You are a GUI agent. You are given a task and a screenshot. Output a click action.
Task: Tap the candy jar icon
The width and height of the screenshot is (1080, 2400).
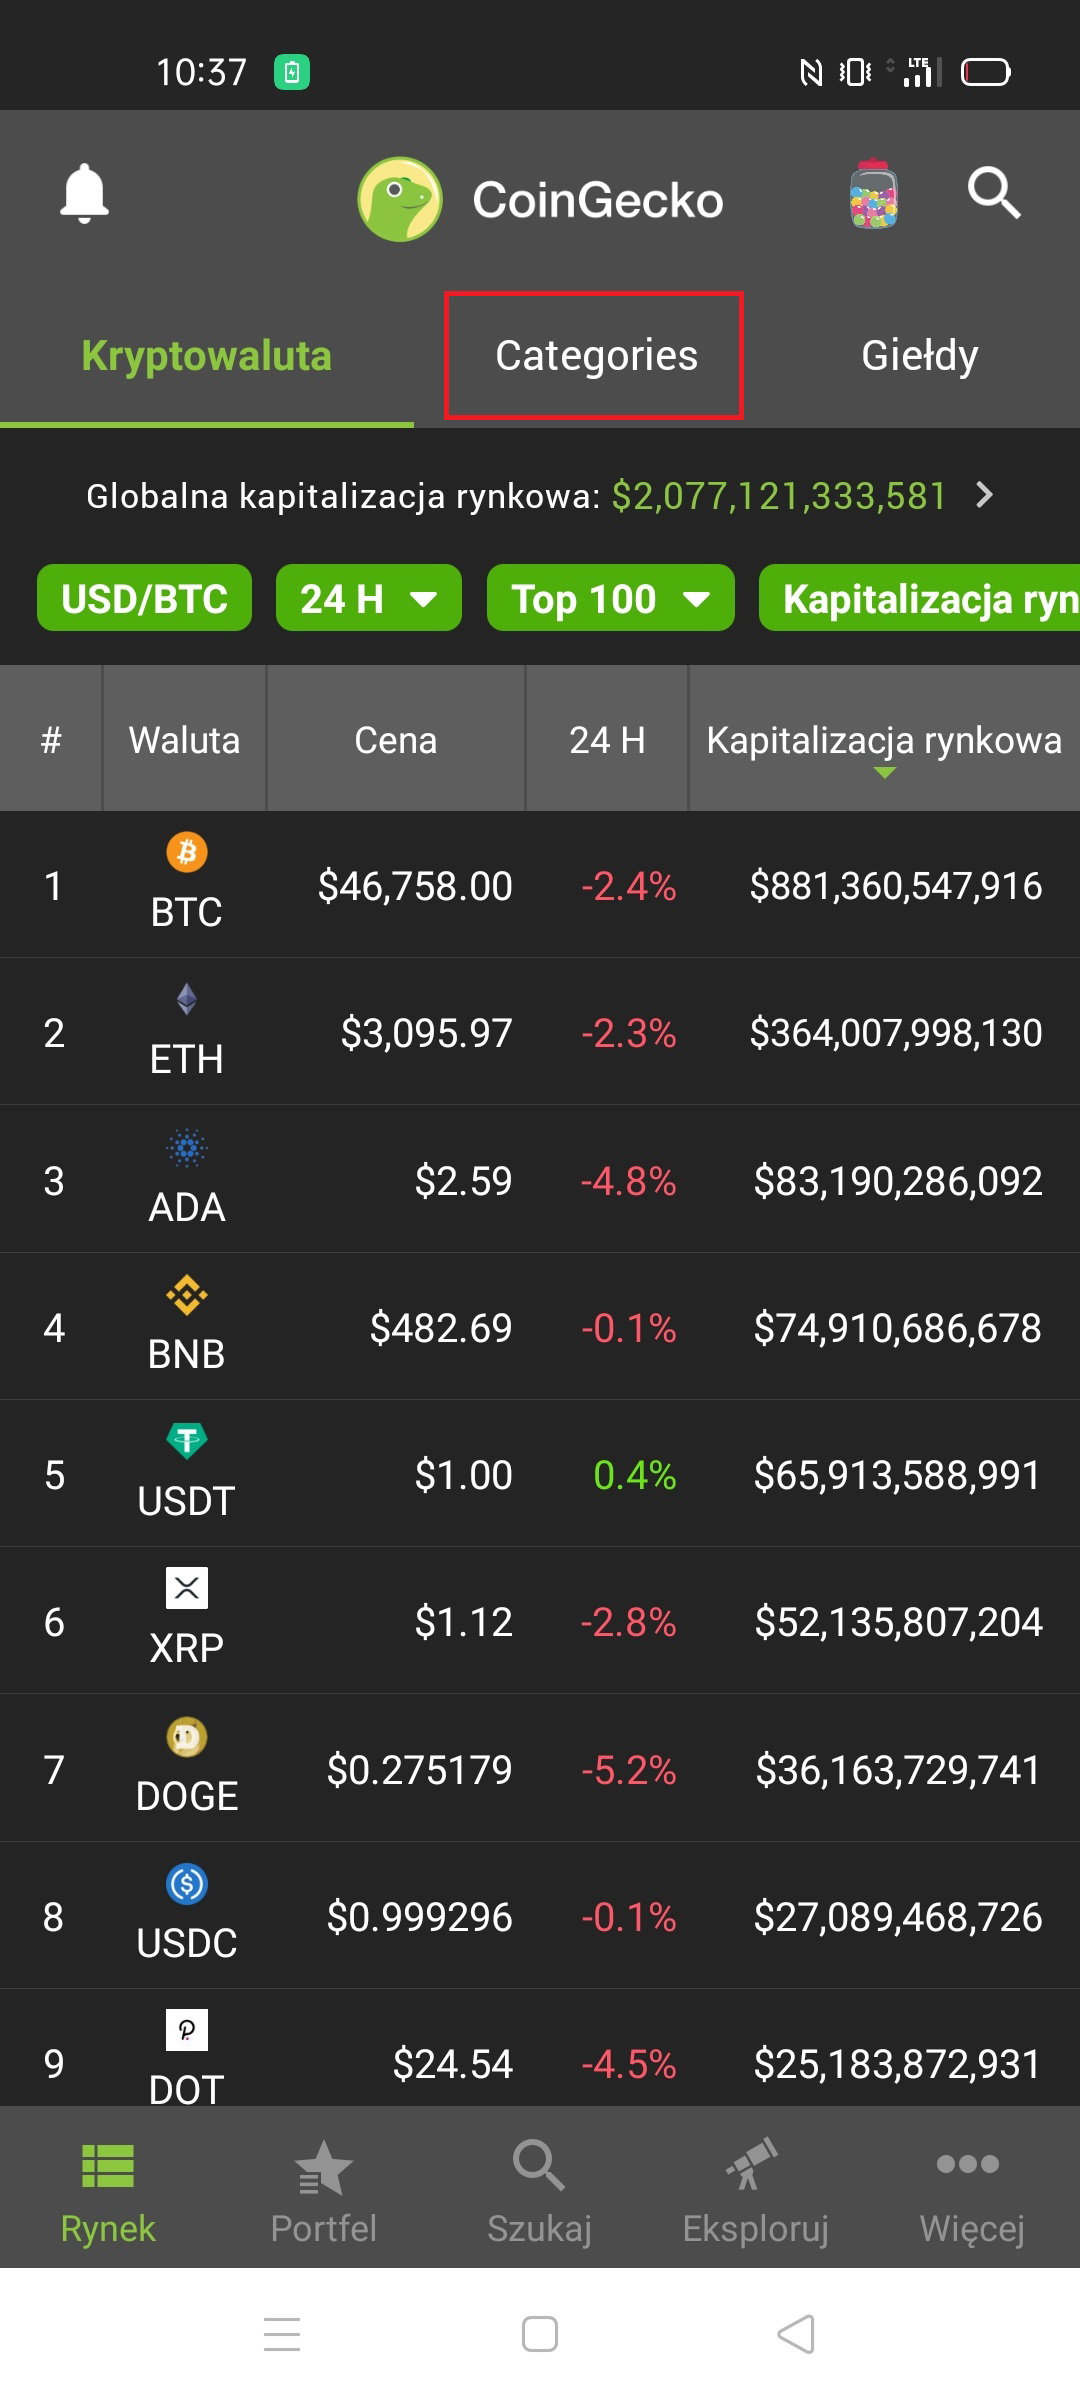(873, 193)
